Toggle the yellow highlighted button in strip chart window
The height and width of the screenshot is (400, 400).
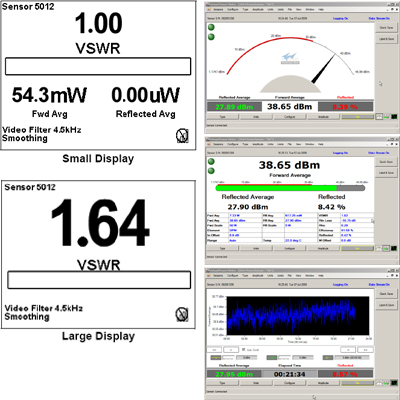[357, 383]
